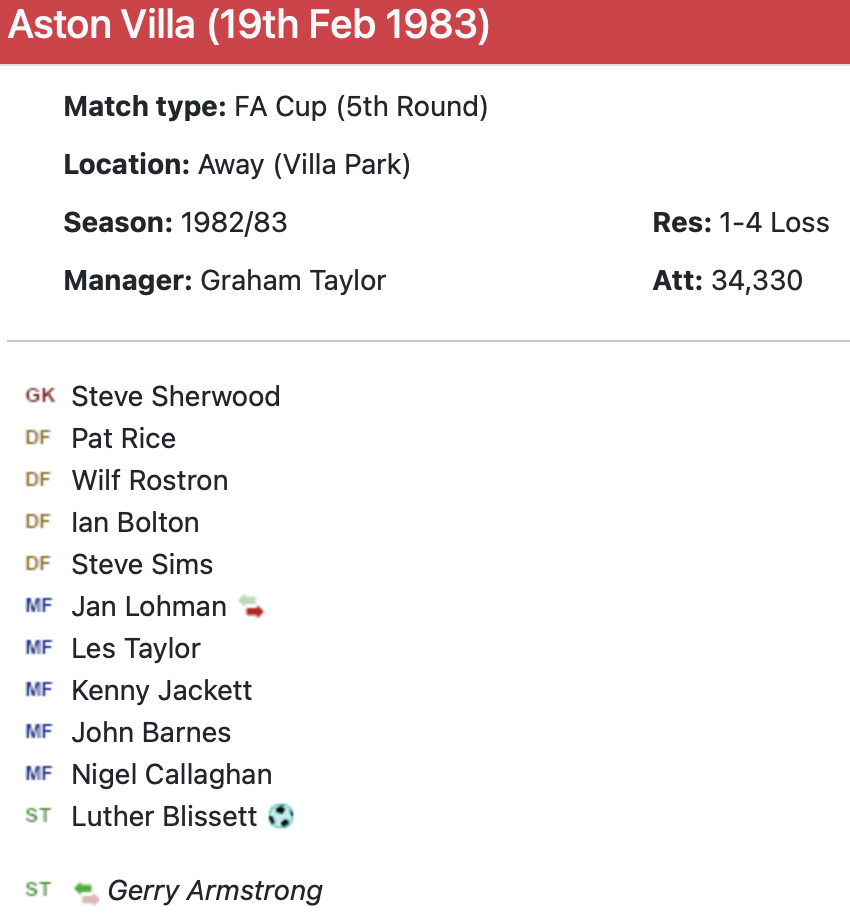Open Steve Sherwood's player page
The image size is (850, 924).
[x=175, y=397]
